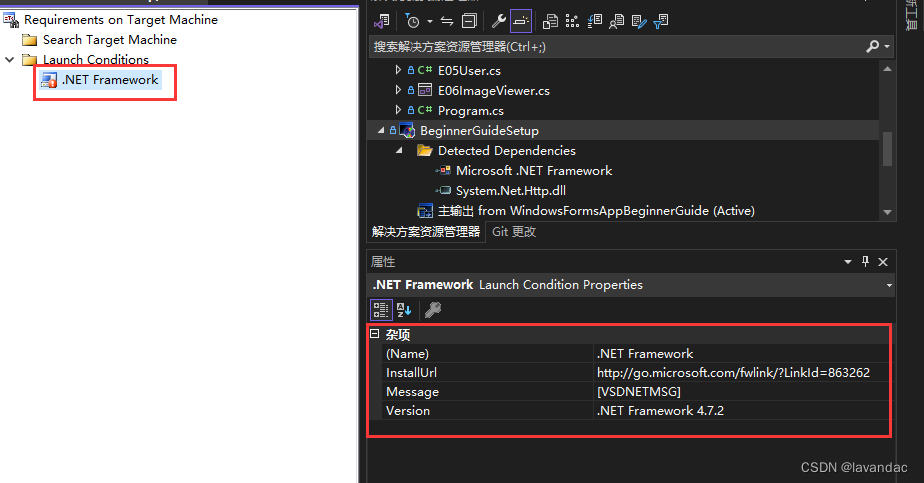The height and width of the screenshot is (483, 924).
Task: Collapse the BeginnerGuideSetup project node
Action: tap(381, 130)
